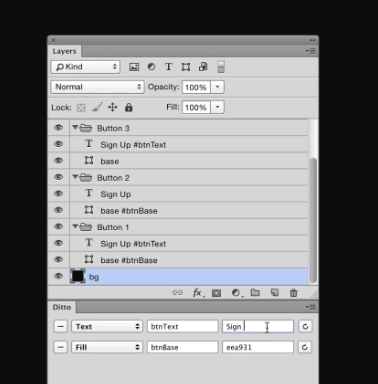
Task: Collapse the panel with double-arrow icon
Action: (x=312, y=40)
